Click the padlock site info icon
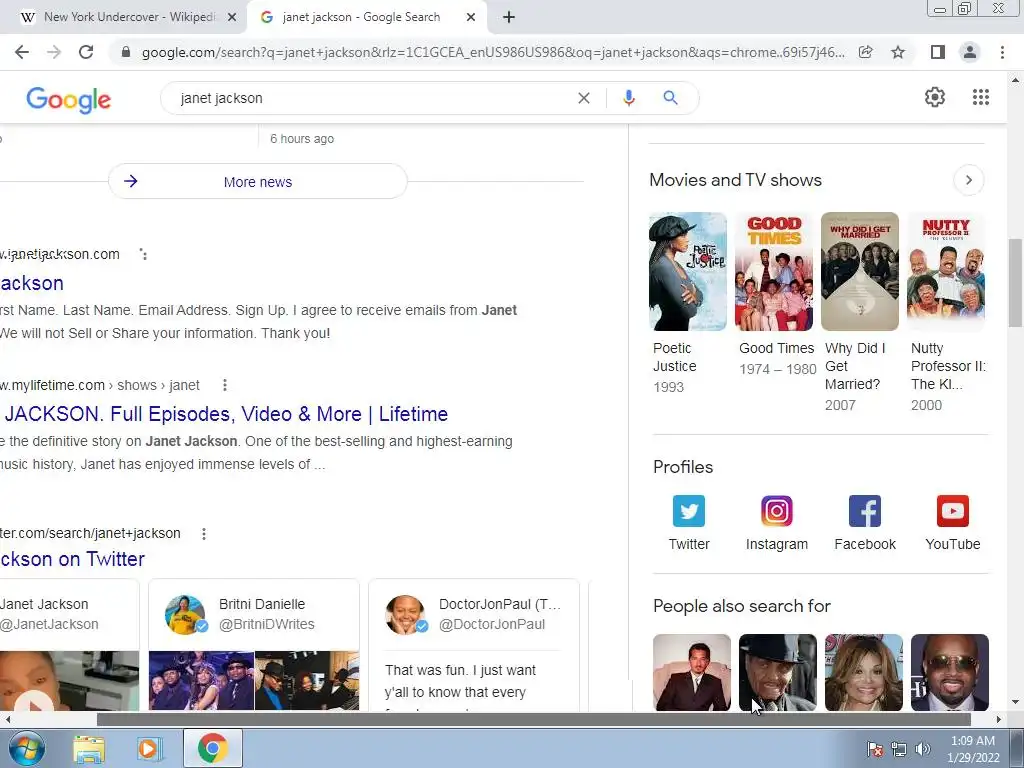Viewport: 1024px width, 768px height. click(x=126, y=52)
